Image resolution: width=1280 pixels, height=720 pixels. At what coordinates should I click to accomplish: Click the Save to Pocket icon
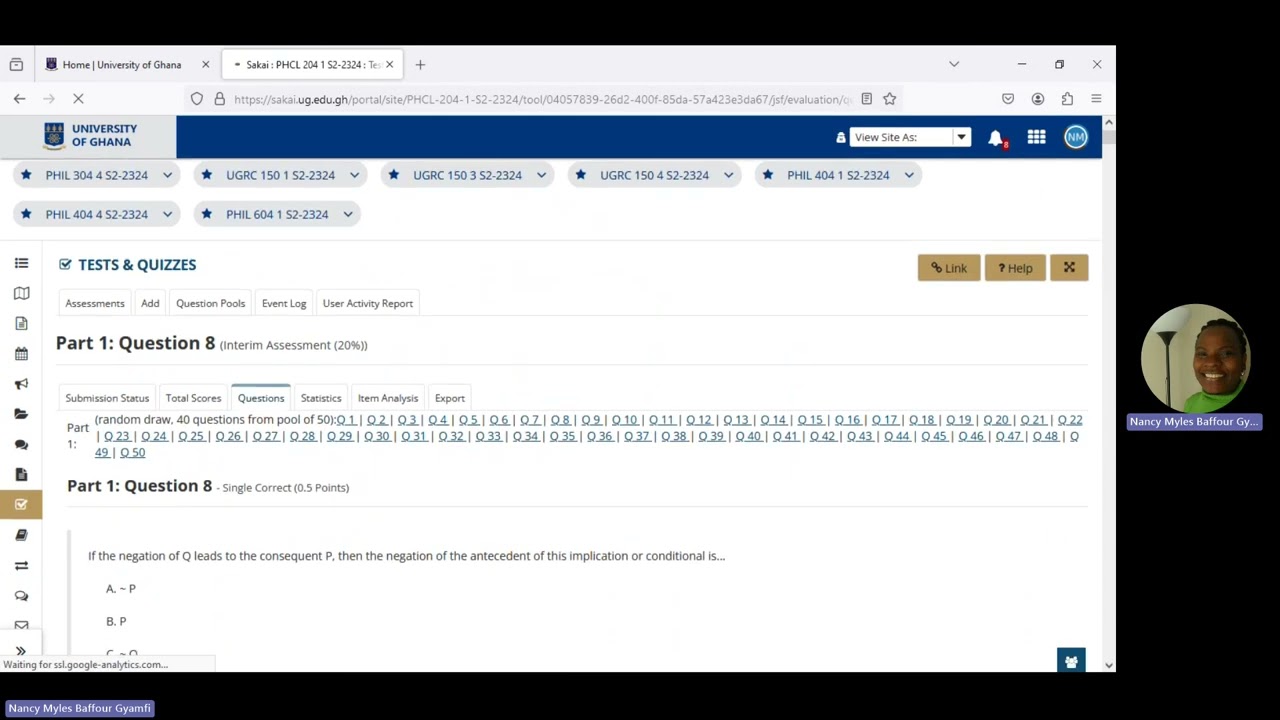1008,99
